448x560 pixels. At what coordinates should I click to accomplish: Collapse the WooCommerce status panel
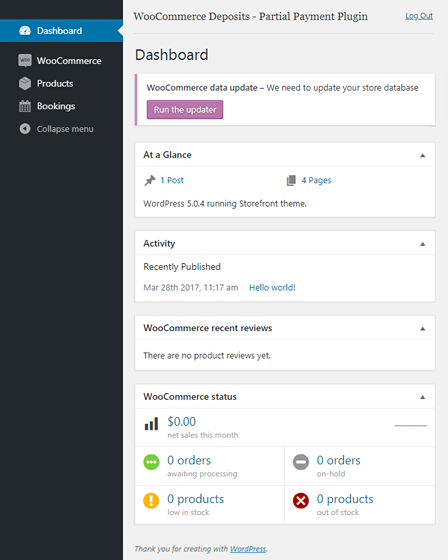423,397
